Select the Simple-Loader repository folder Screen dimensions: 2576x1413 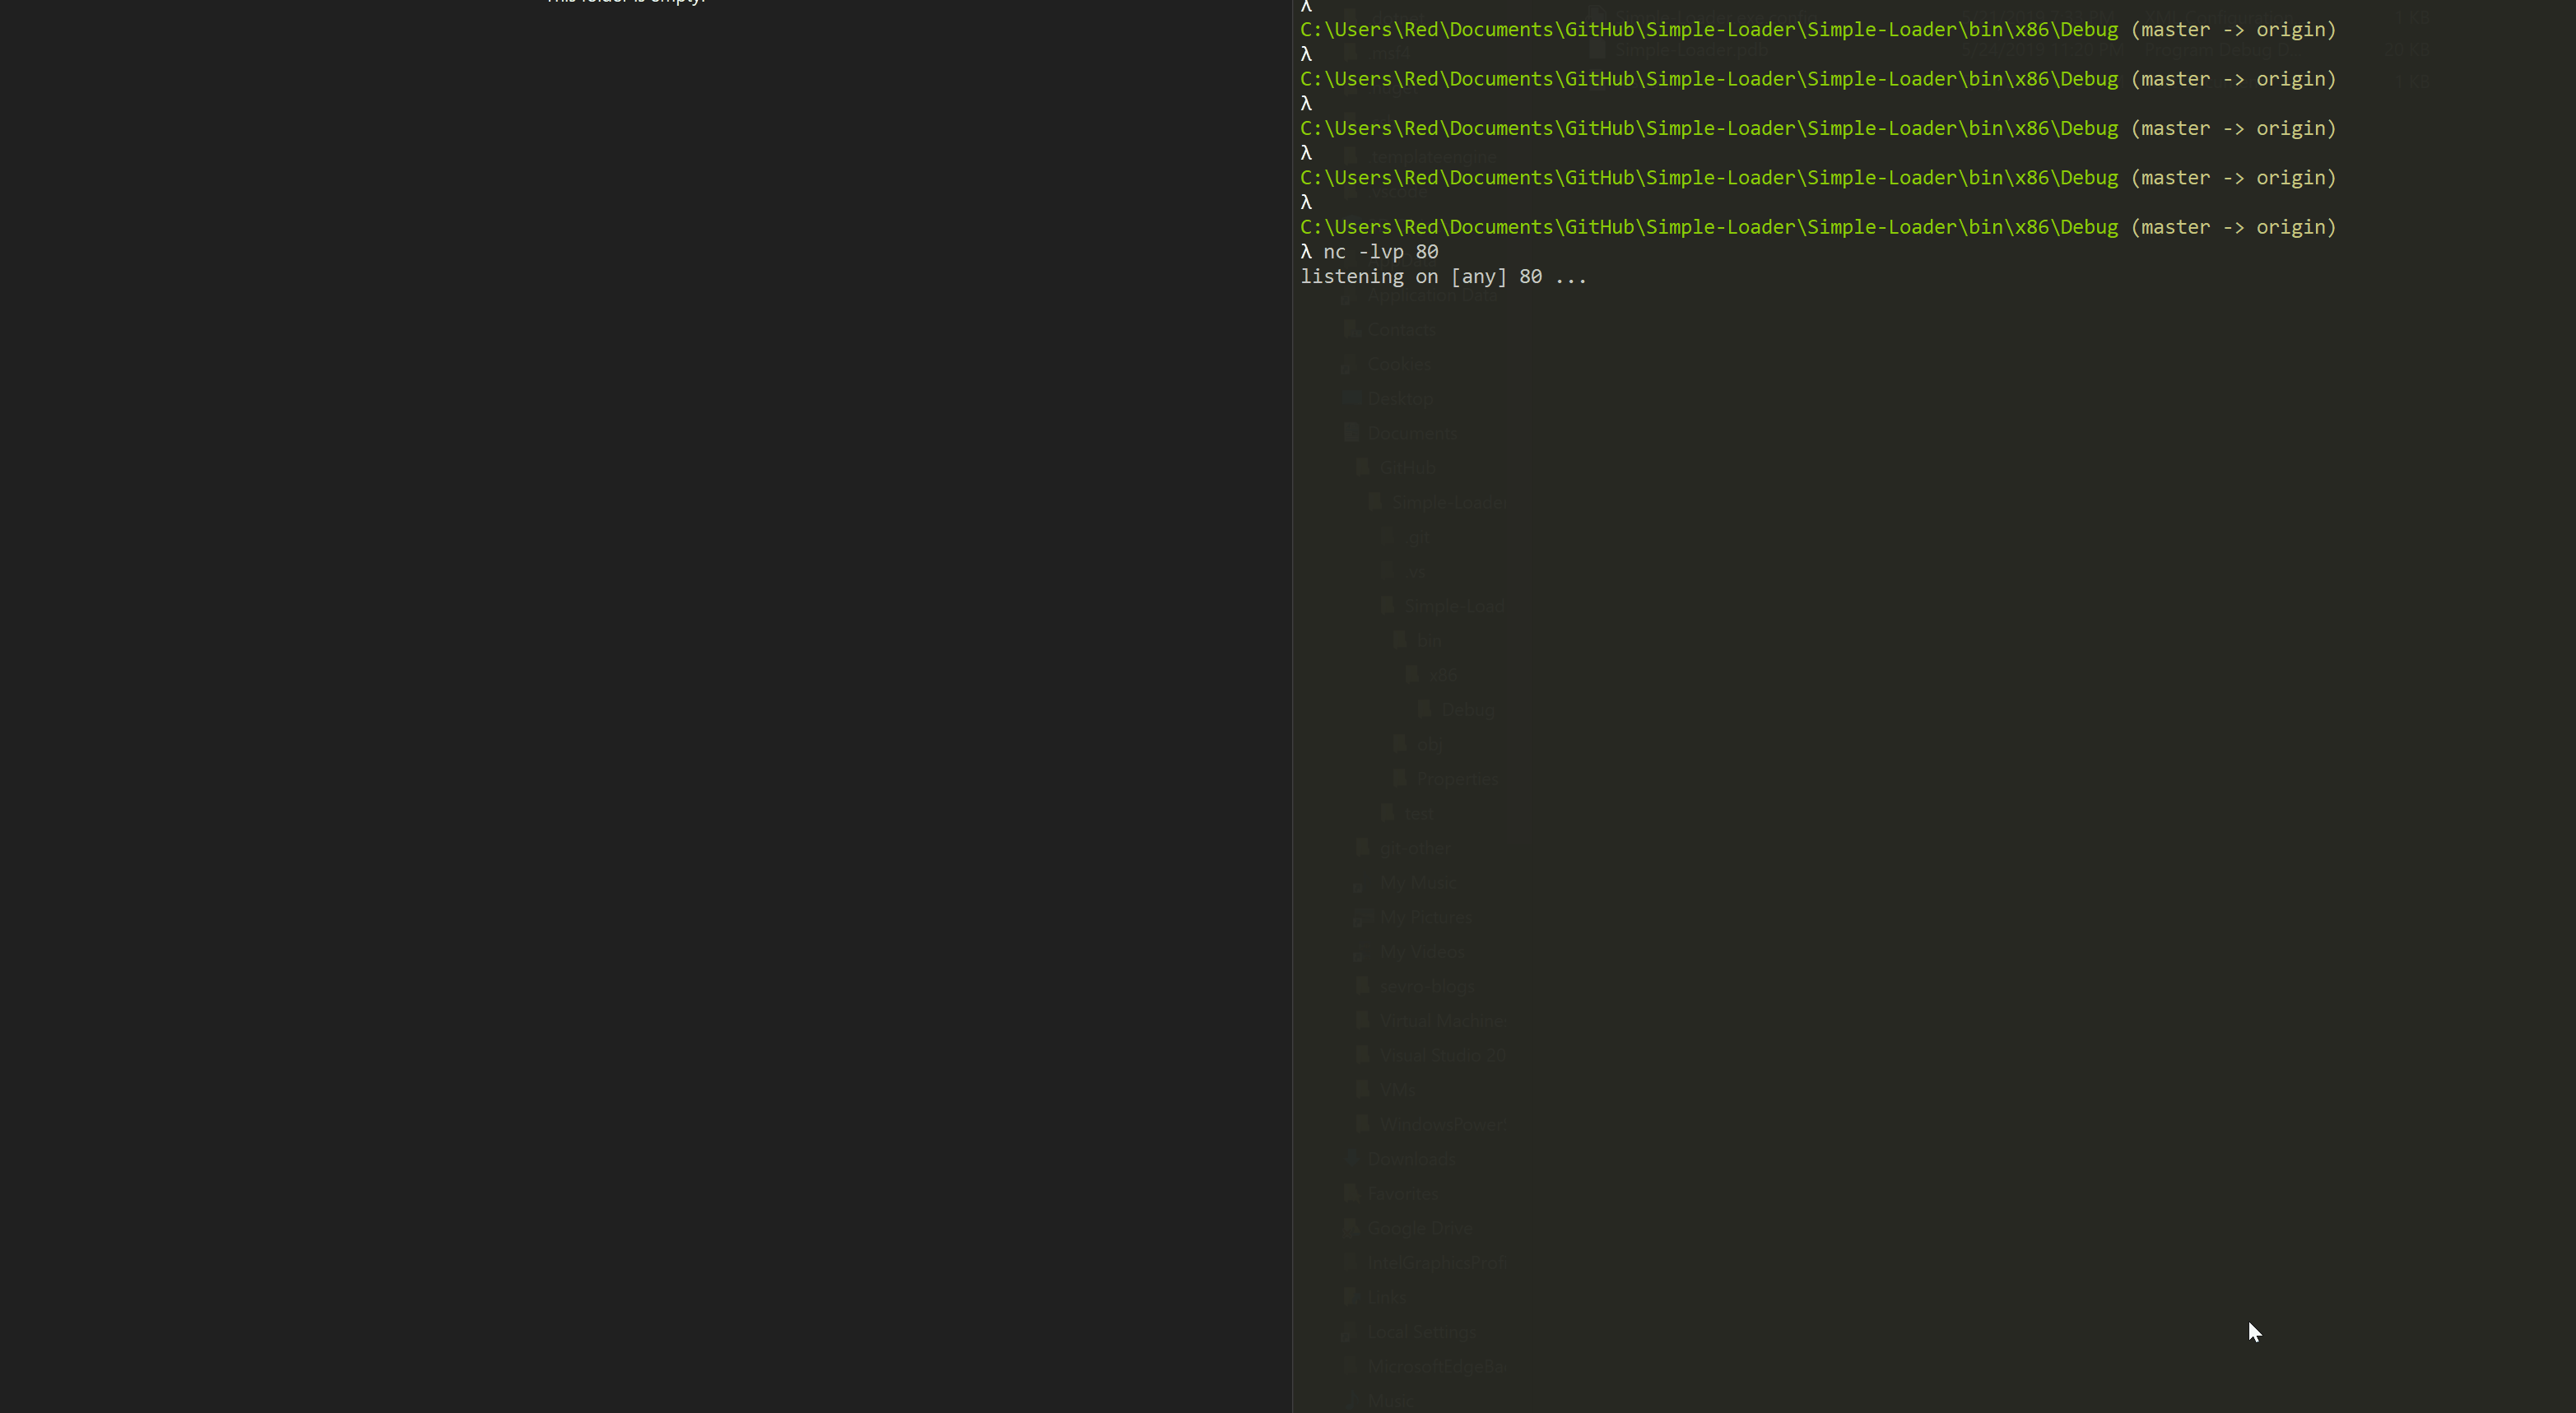tap(1449, 503)
